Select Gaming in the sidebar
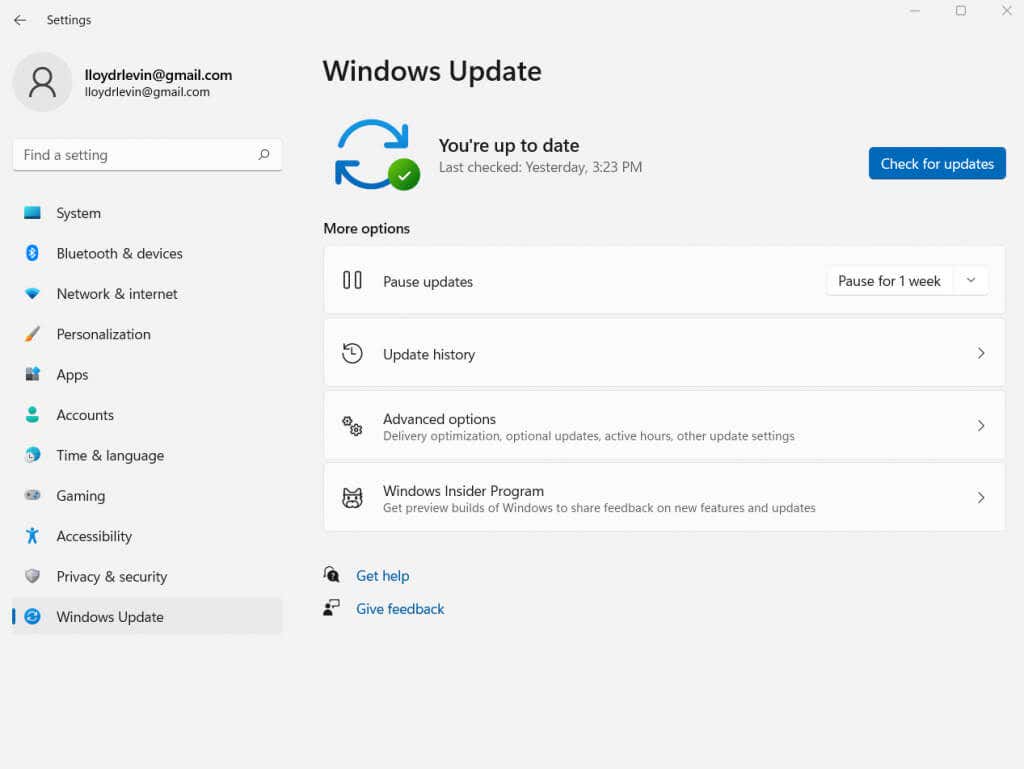The width and height of the screenshot is (1024, 769). point(147,496)
